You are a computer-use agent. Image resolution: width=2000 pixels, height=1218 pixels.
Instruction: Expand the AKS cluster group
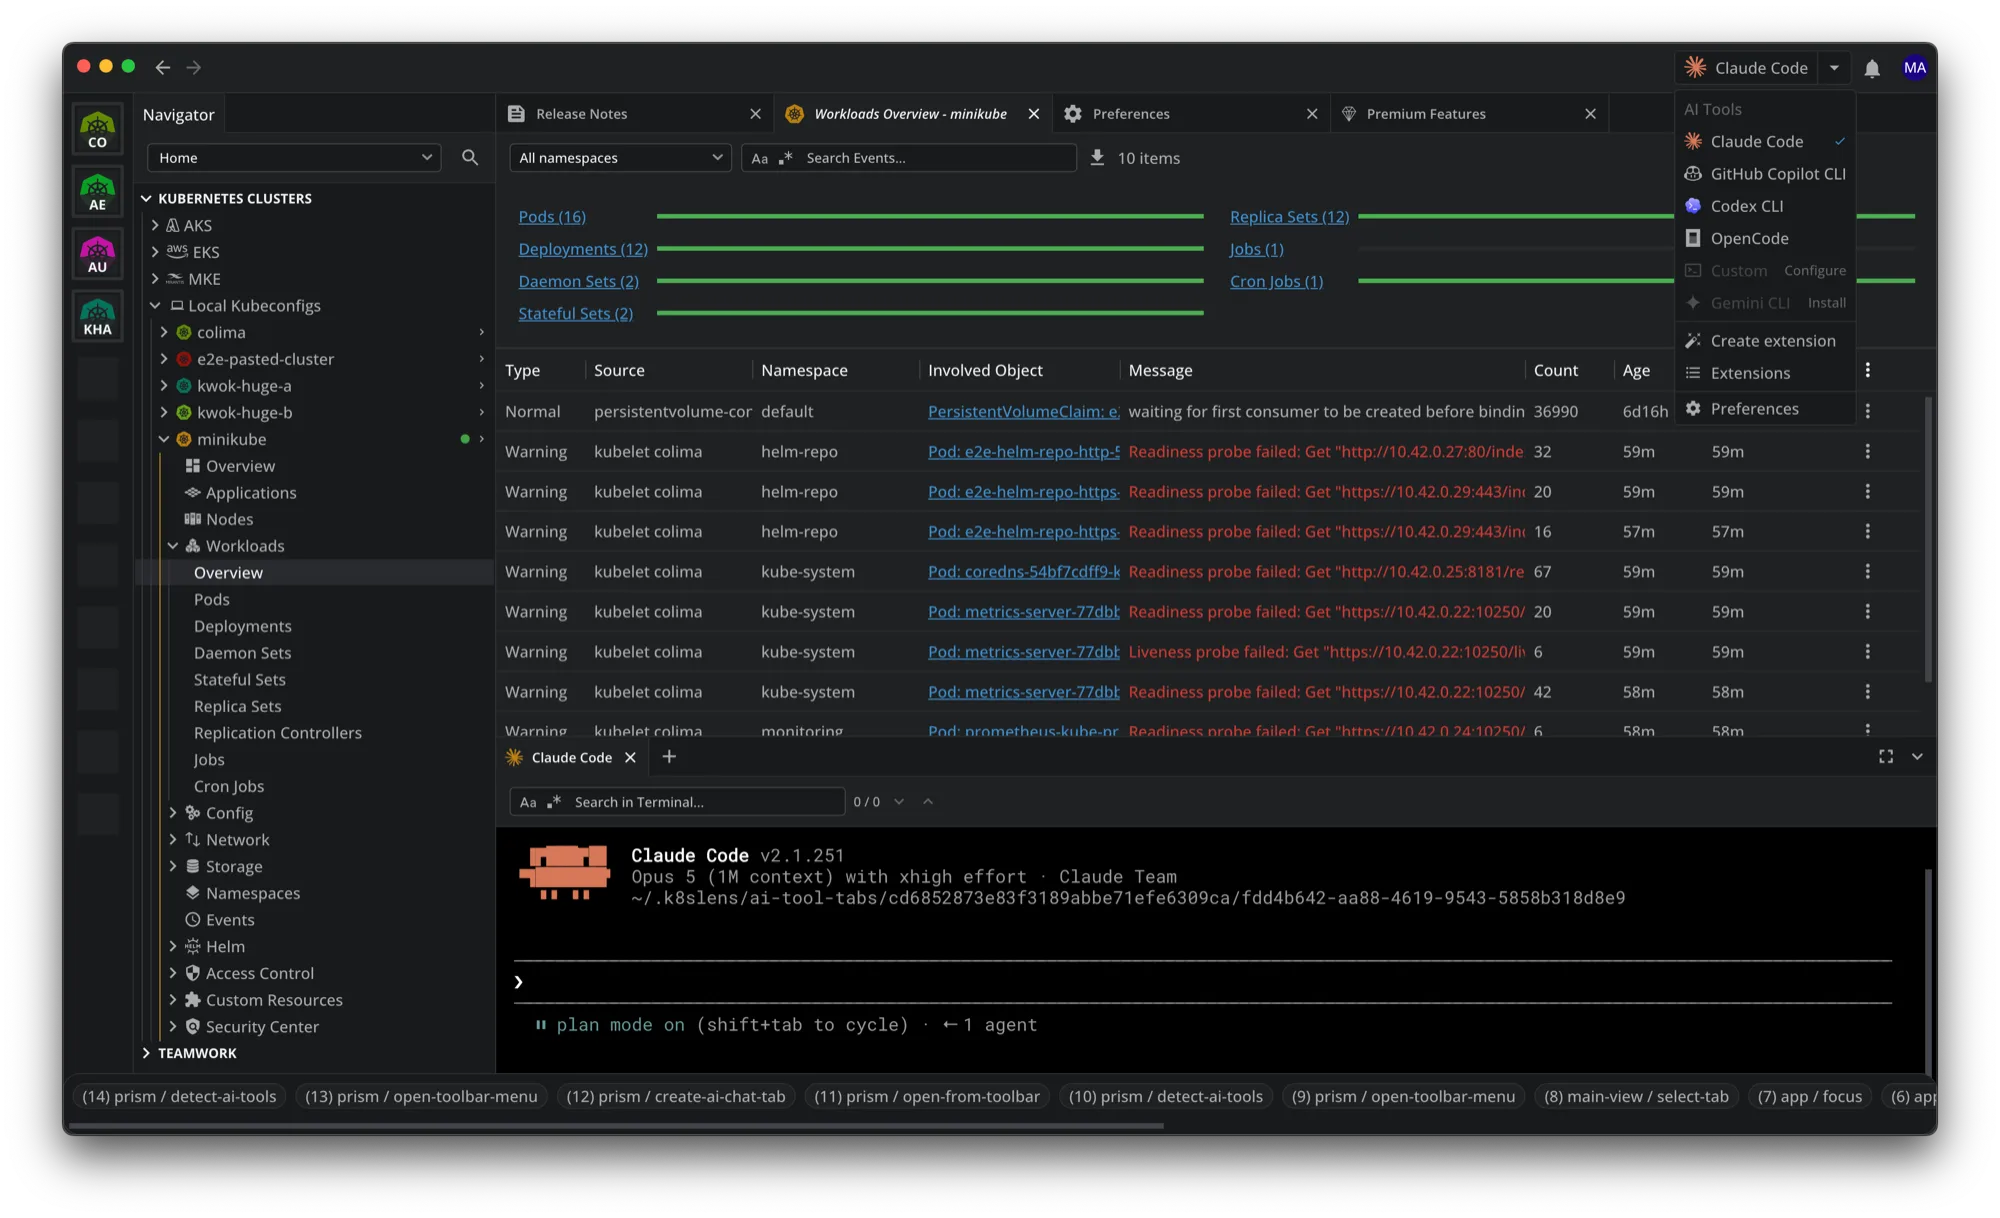(x=155, y=225)
